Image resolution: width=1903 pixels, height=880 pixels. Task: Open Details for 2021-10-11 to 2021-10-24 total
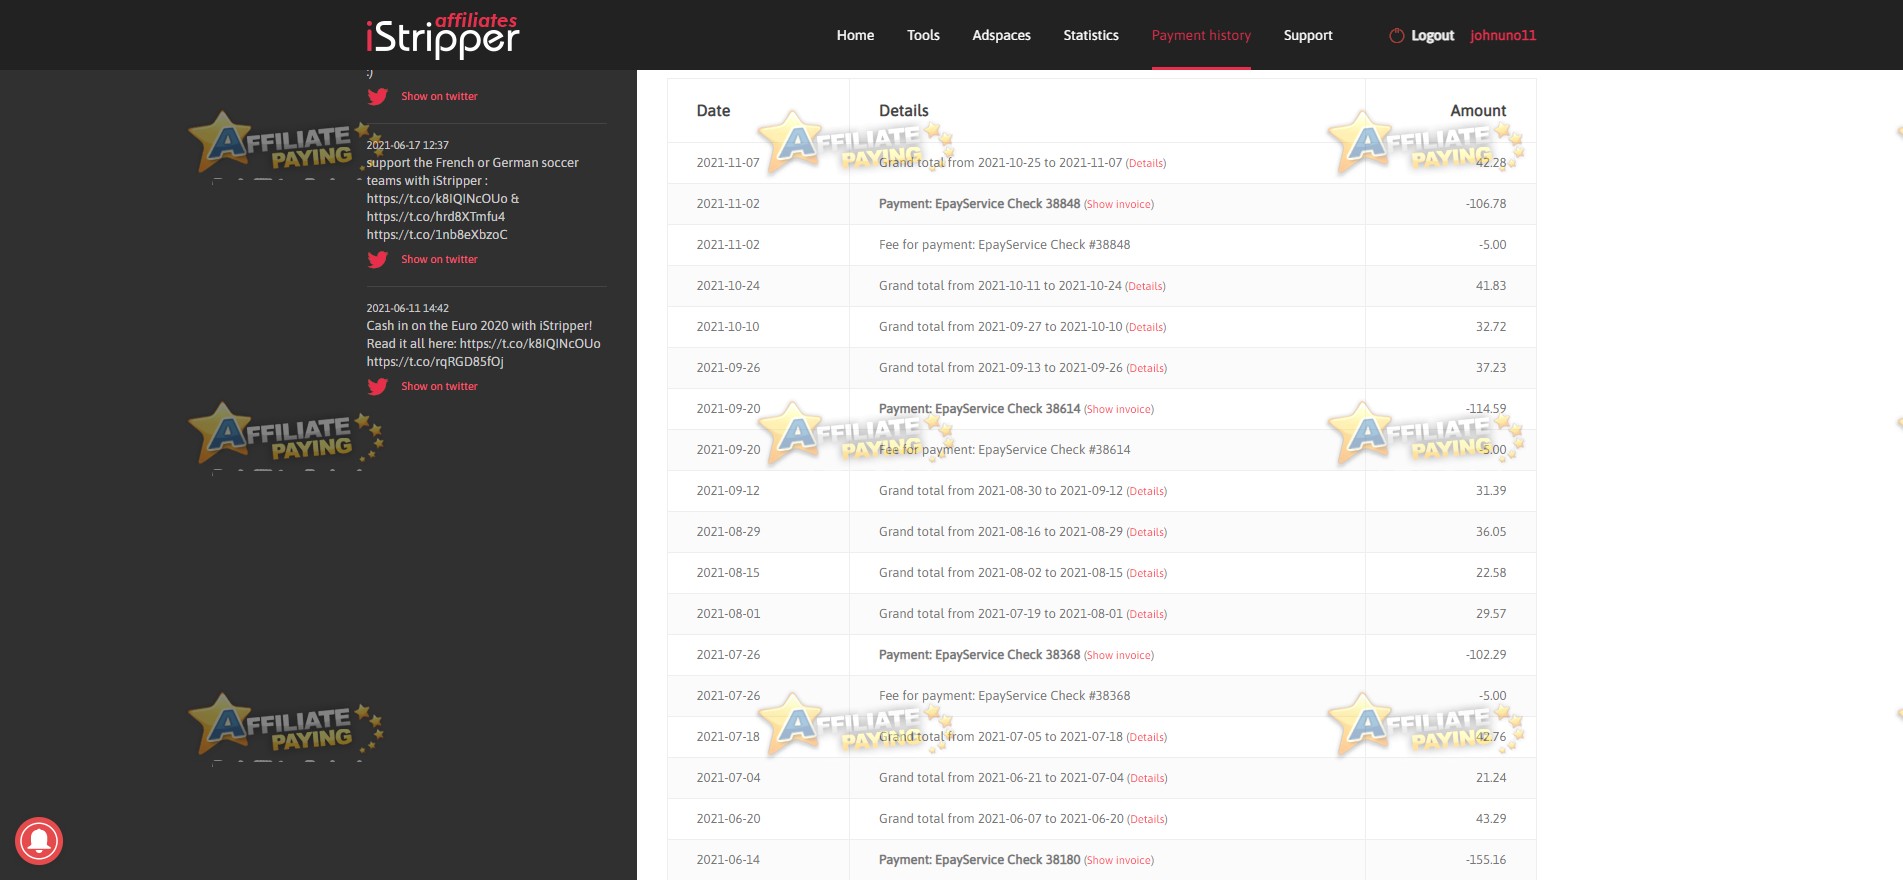tap(1146, 286)
